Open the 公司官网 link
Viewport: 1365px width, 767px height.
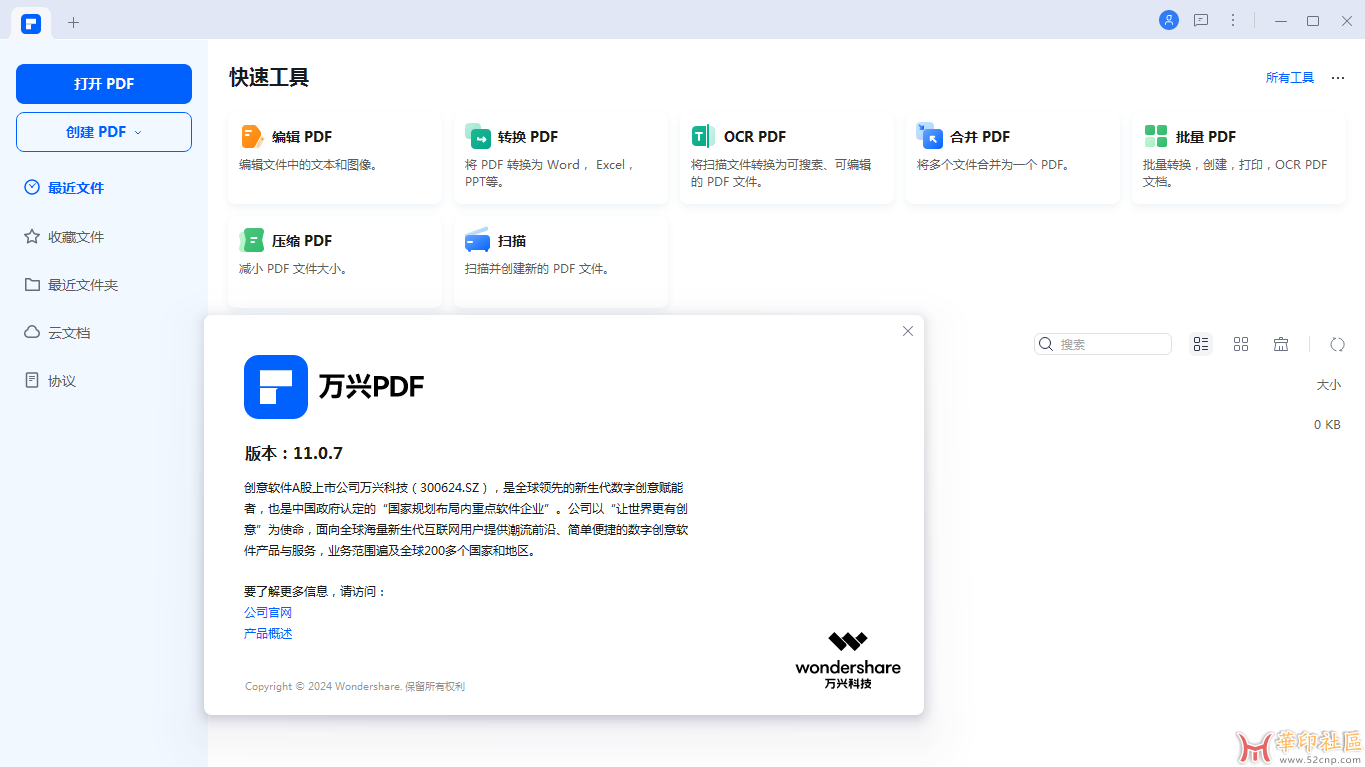268,613
